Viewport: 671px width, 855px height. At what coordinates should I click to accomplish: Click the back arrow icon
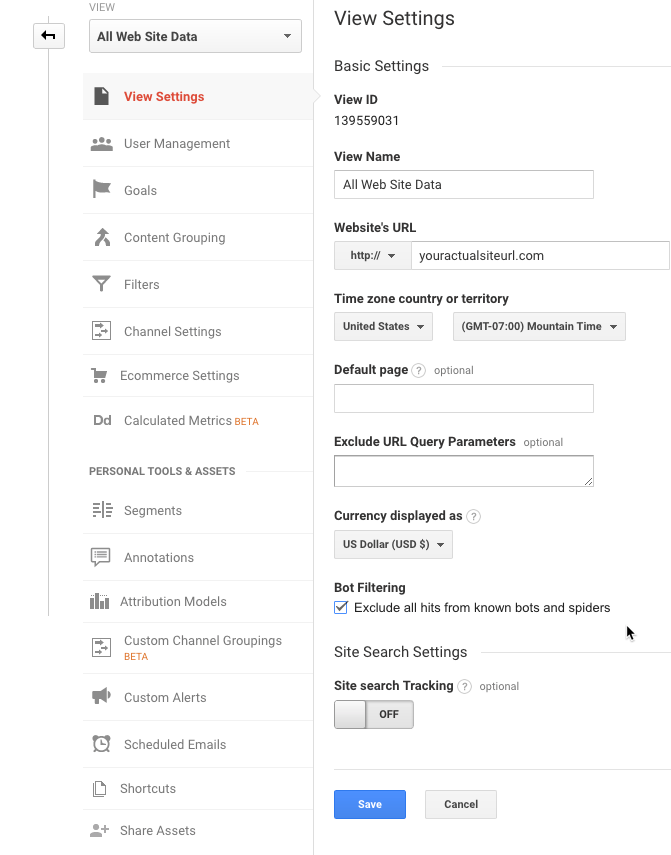click(48, 37)
